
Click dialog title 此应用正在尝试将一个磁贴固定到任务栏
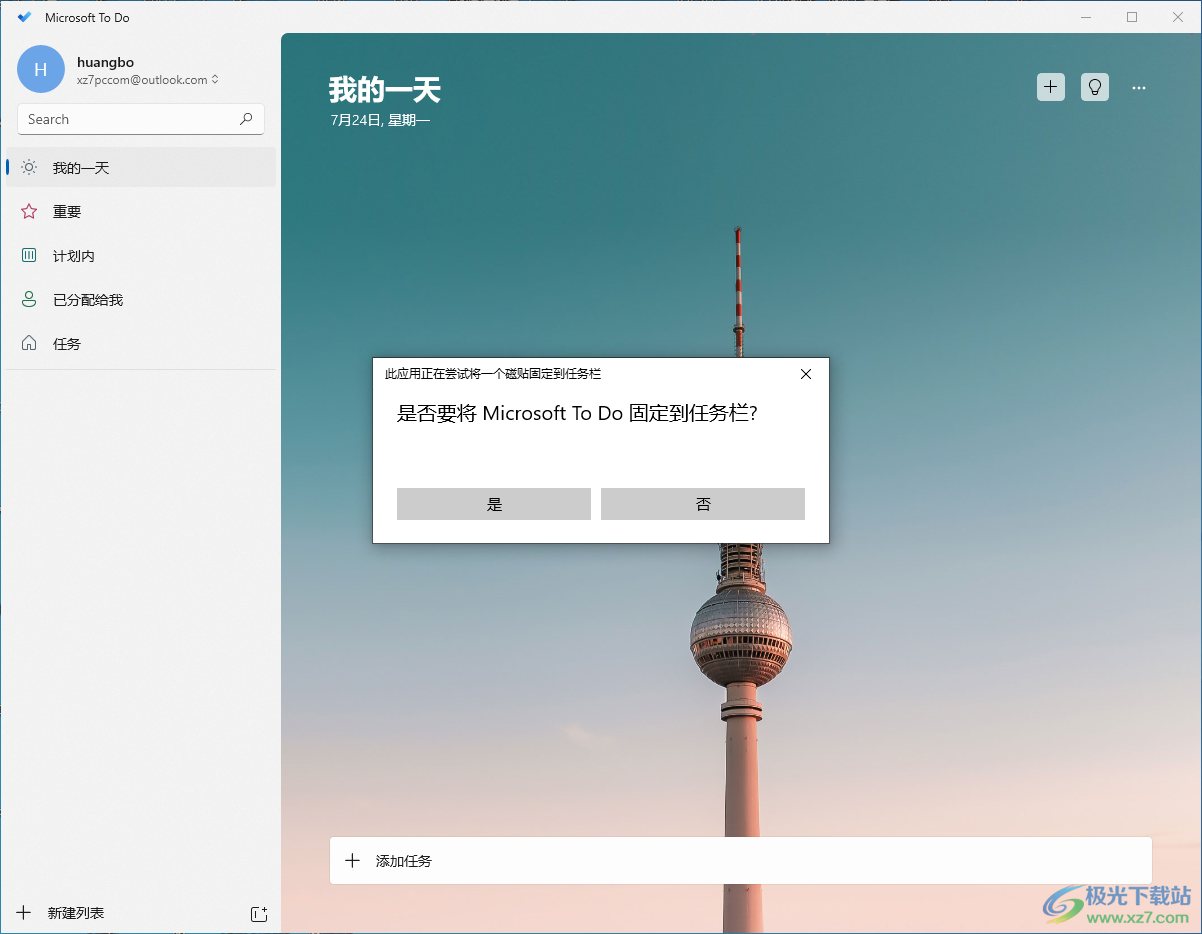click(x=493, y=374)
